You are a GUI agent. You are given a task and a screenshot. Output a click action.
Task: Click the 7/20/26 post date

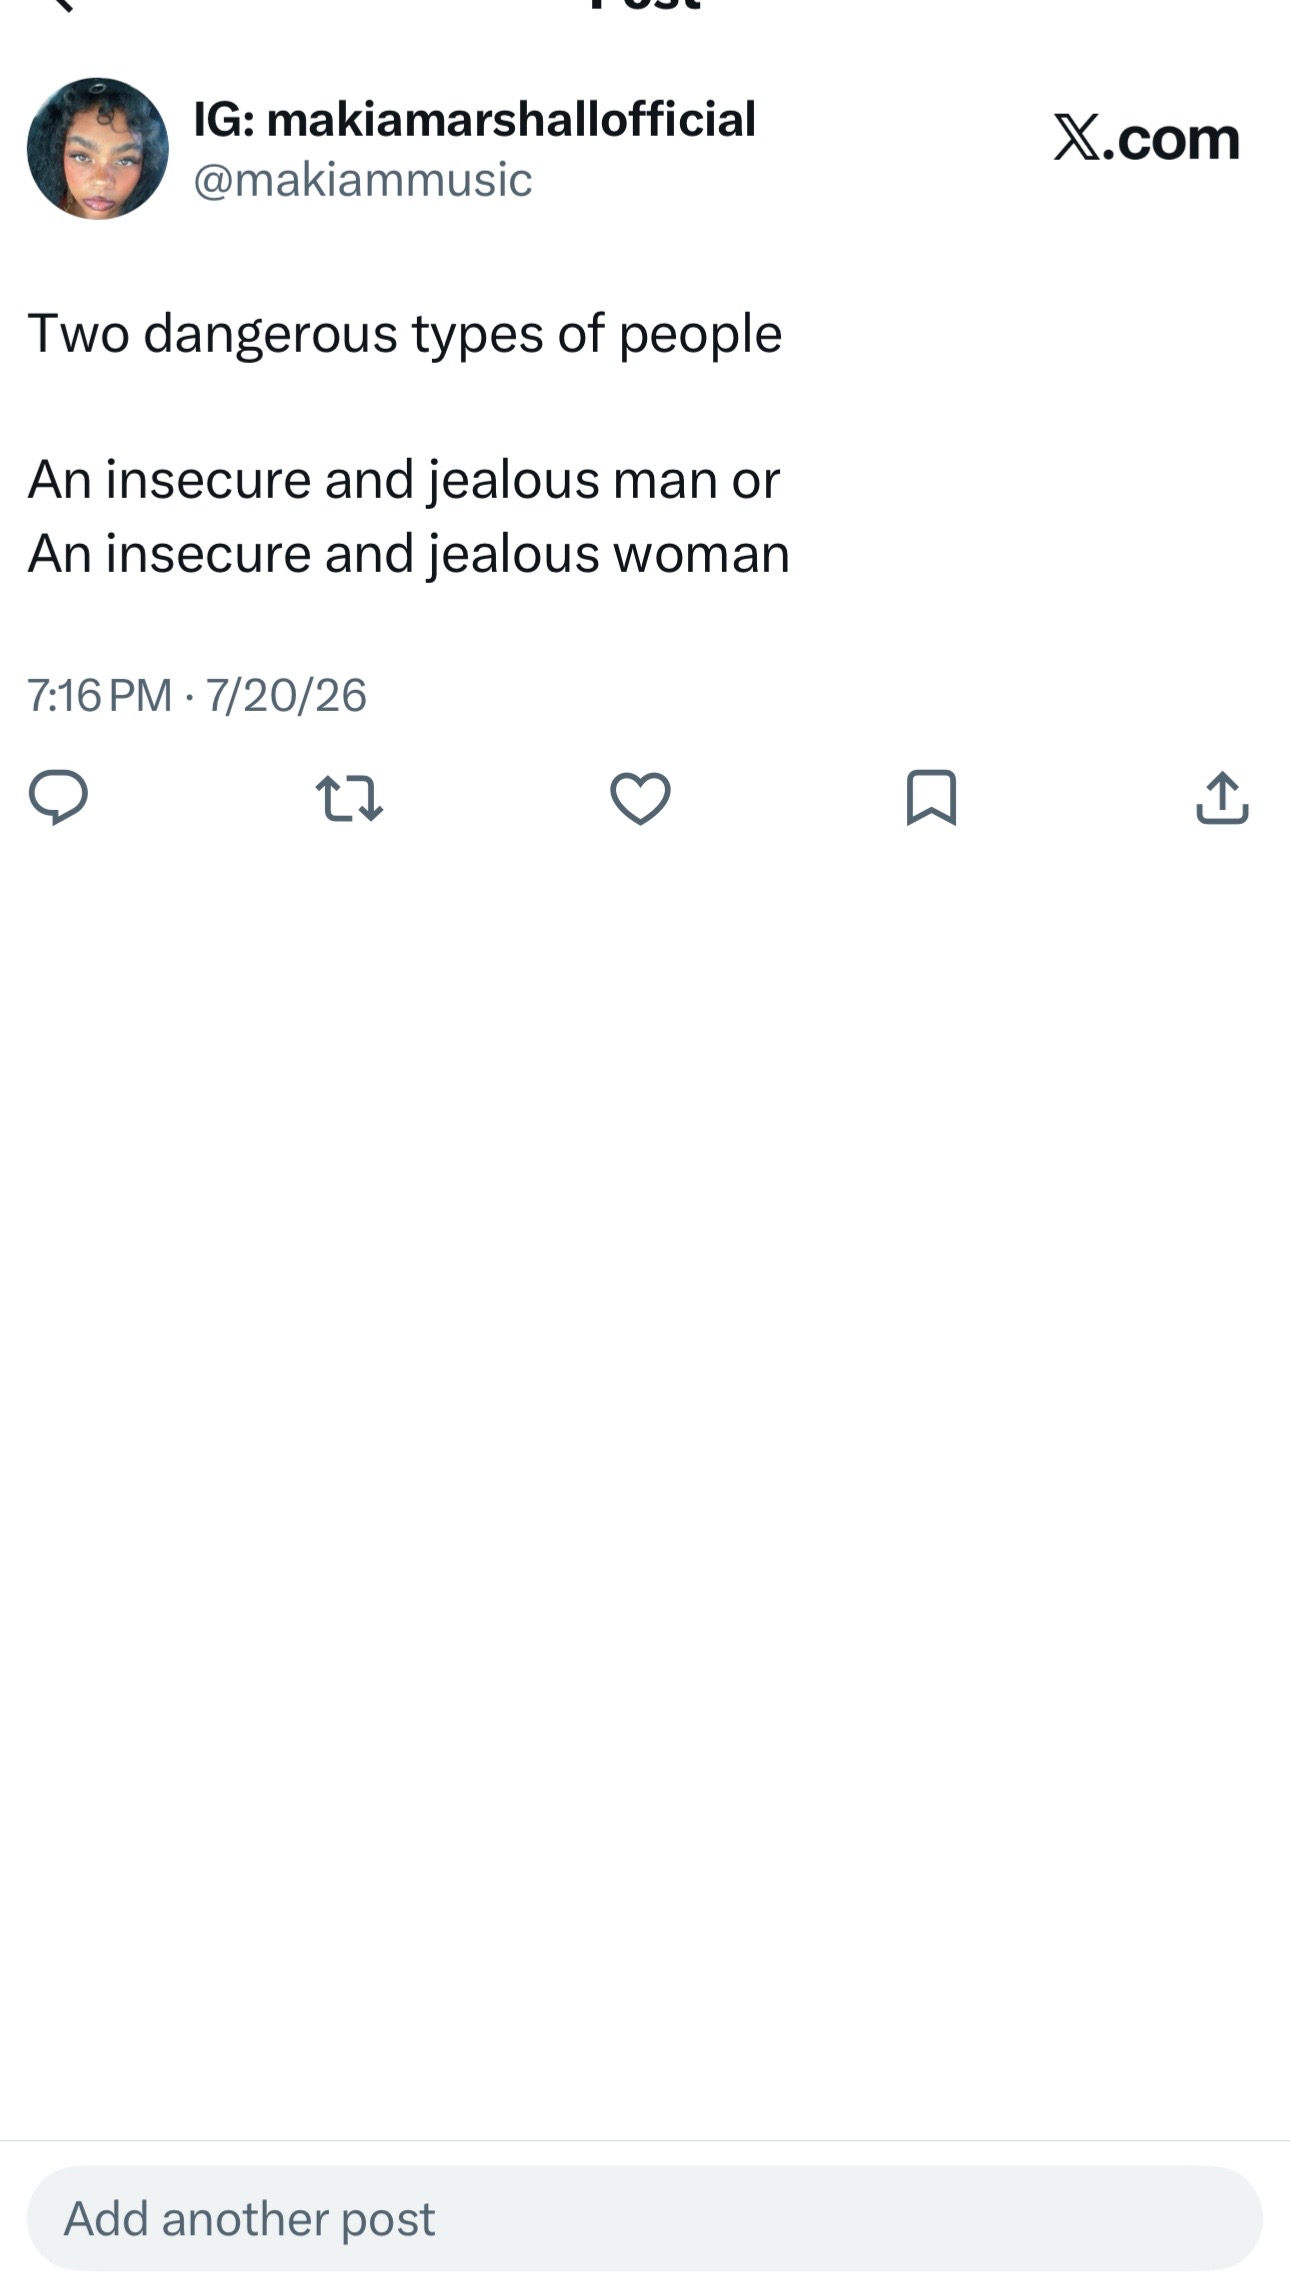286,695
